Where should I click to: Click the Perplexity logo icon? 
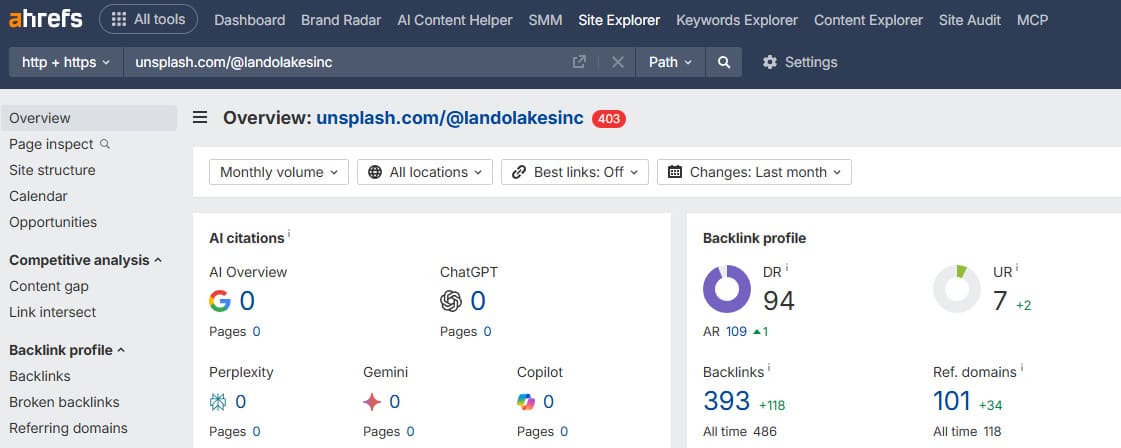218,402
